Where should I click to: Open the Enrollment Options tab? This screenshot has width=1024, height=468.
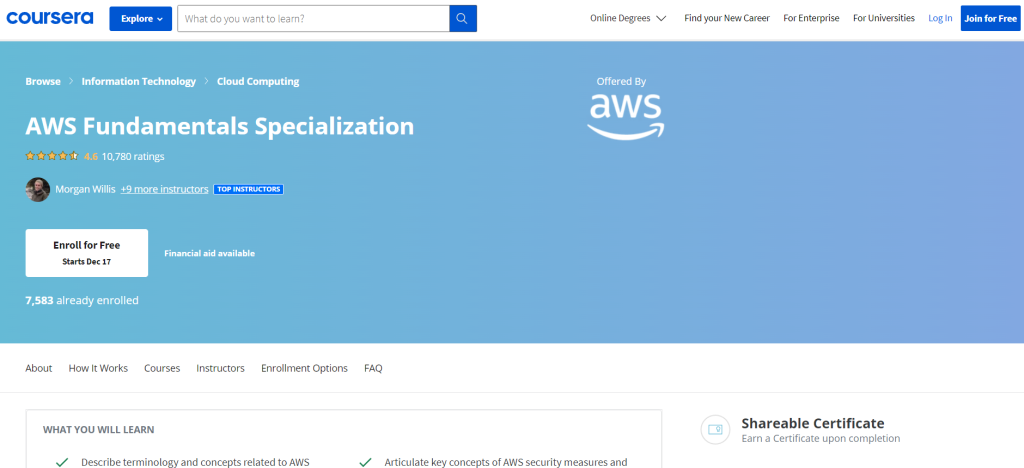coord(304,368)
